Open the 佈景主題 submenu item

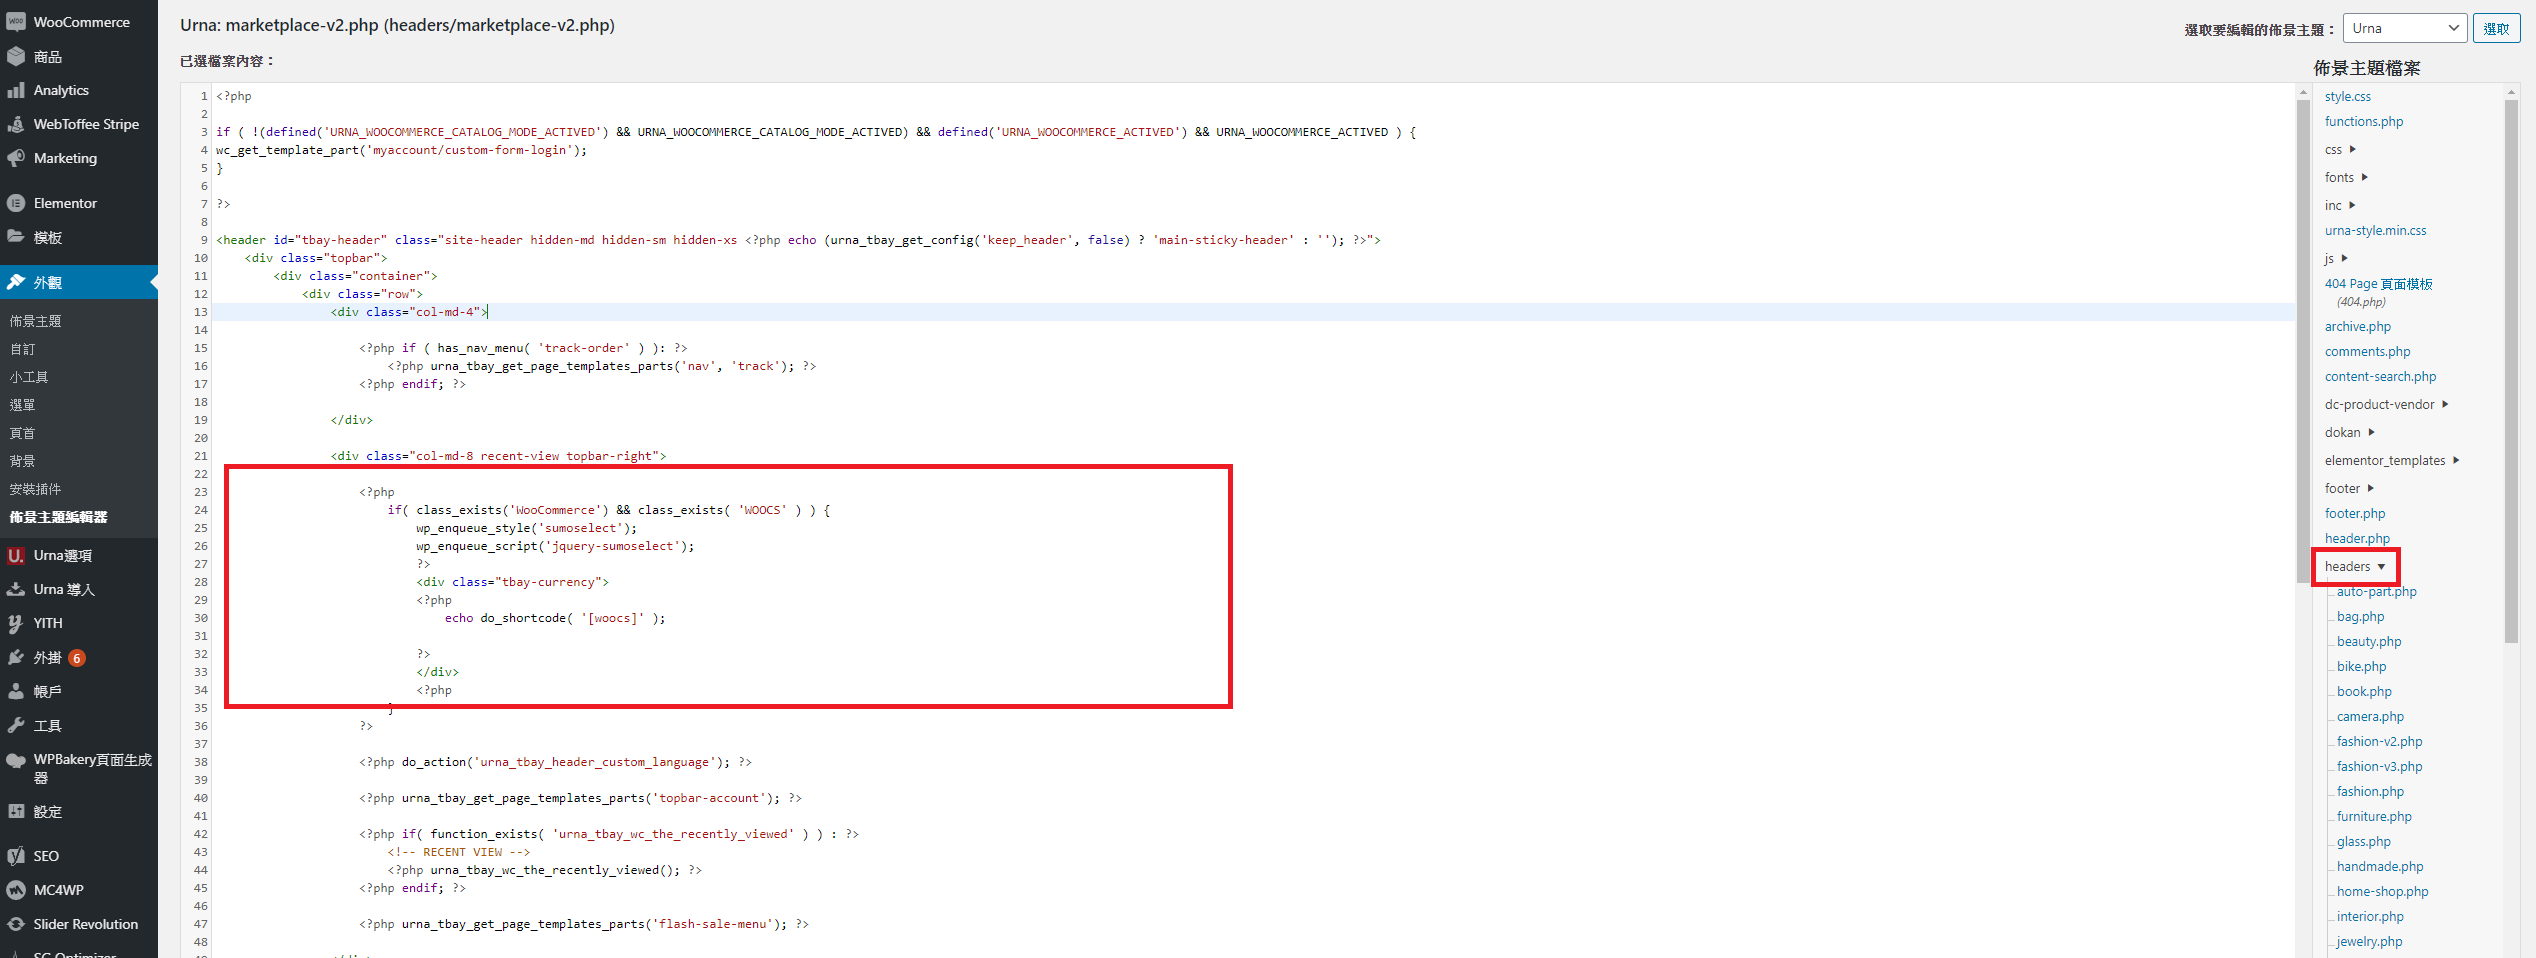36,321
